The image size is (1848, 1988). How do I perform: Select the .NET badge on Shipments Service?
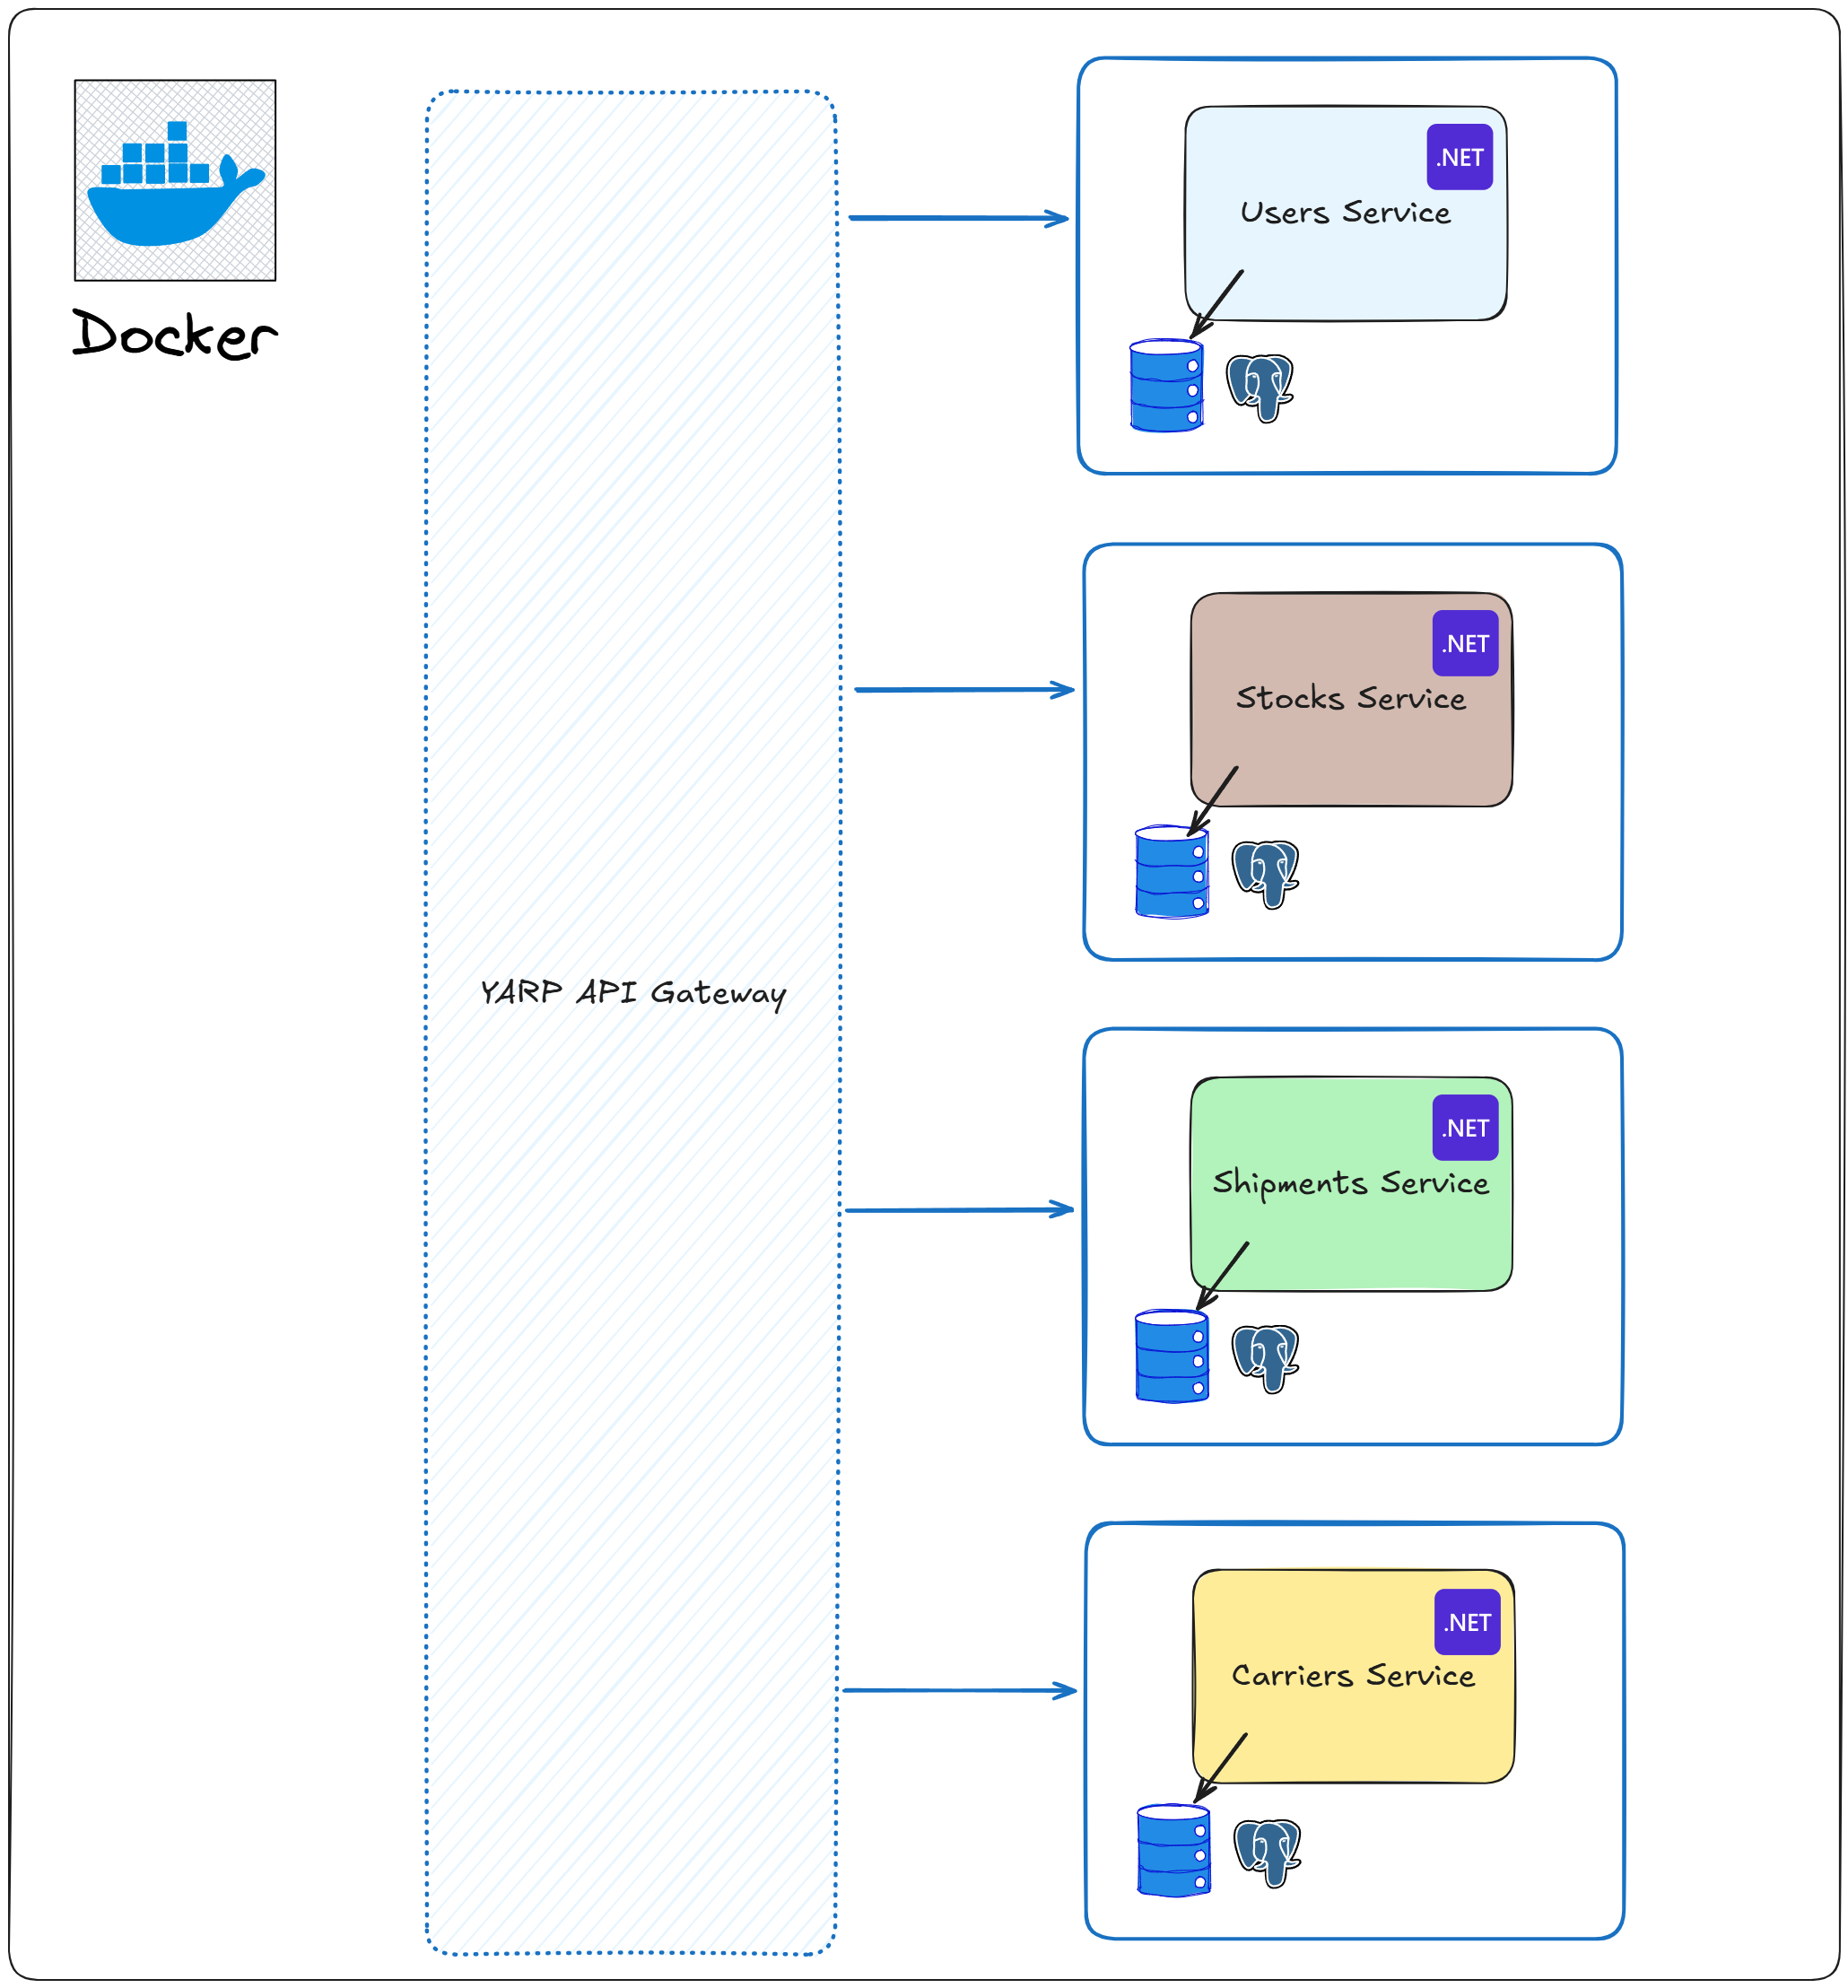click(x=1465, y=1127)
